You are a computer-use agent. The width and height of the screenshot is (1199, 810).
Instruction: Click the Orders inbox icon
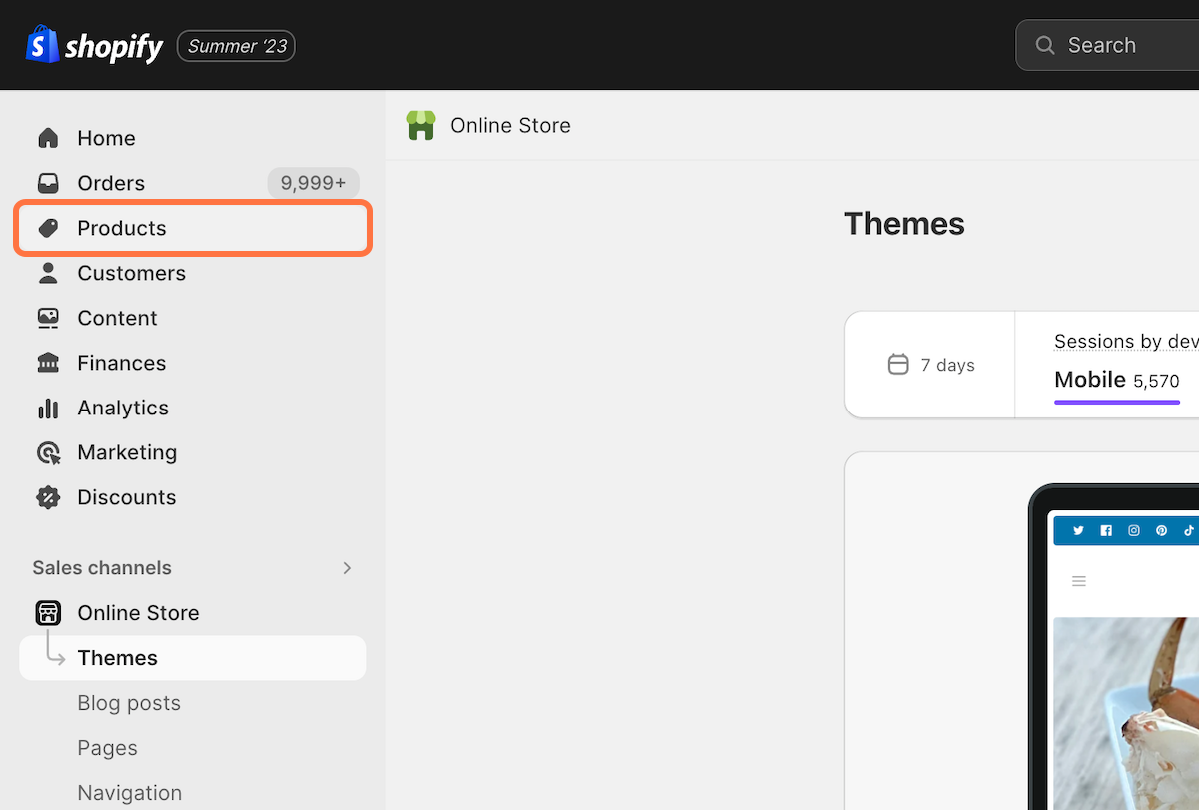(x=48, y=183)
